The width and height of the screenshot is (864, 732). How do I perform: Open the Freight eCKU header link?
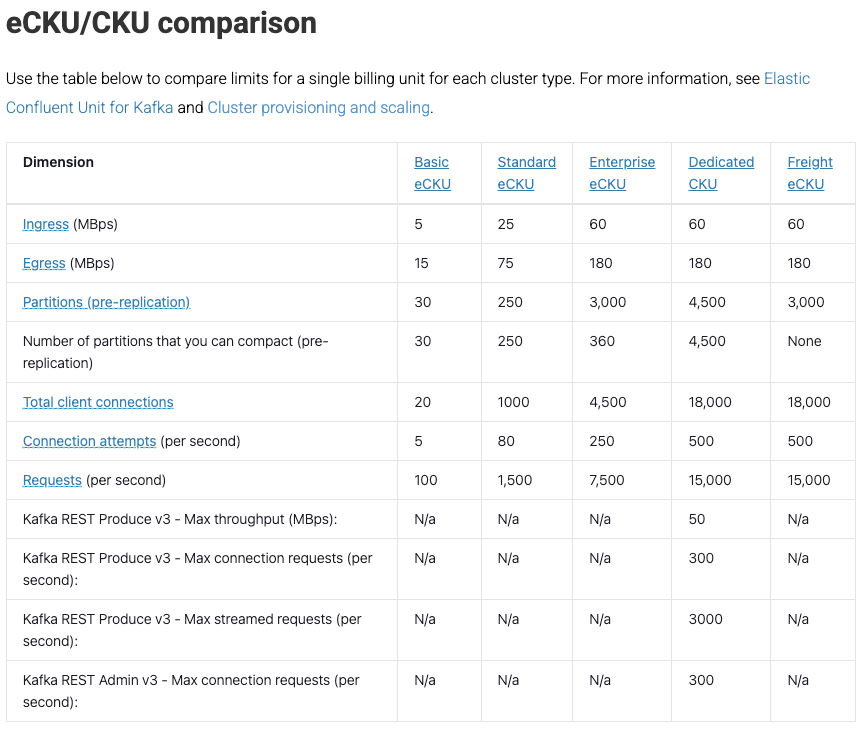(x=810, y=173)
